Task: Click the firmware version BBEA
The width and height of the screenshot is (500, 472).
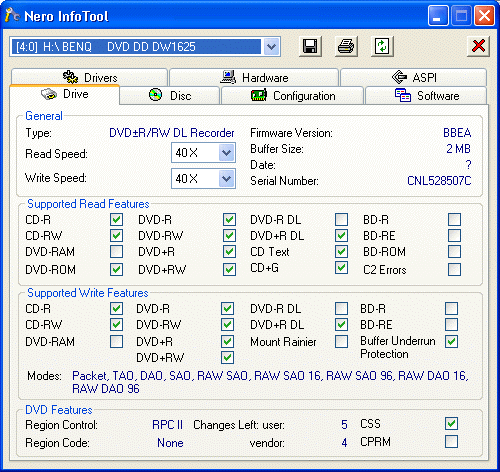Action: [457, 133]
